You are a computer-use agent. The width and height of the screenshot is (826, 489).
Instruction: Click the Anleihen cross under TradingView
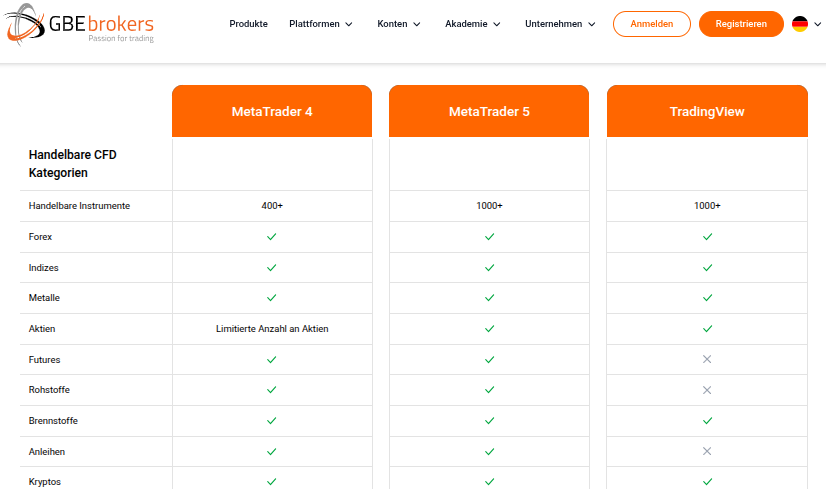[x=707, y=452]
